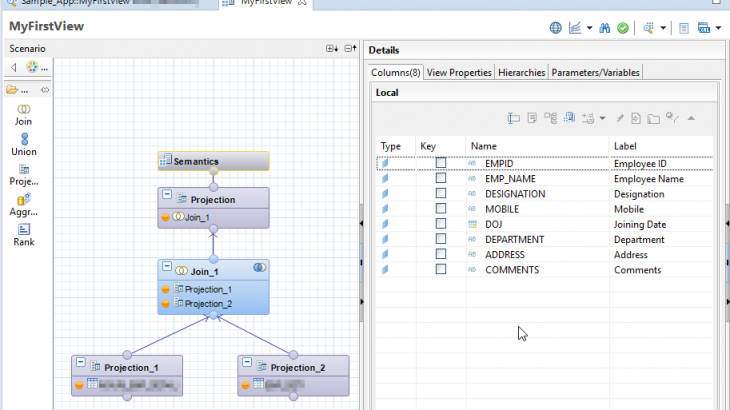Viewport: 730px width, 410px height.
Task: Pick the Rank node tool
Action: point(23,234)
